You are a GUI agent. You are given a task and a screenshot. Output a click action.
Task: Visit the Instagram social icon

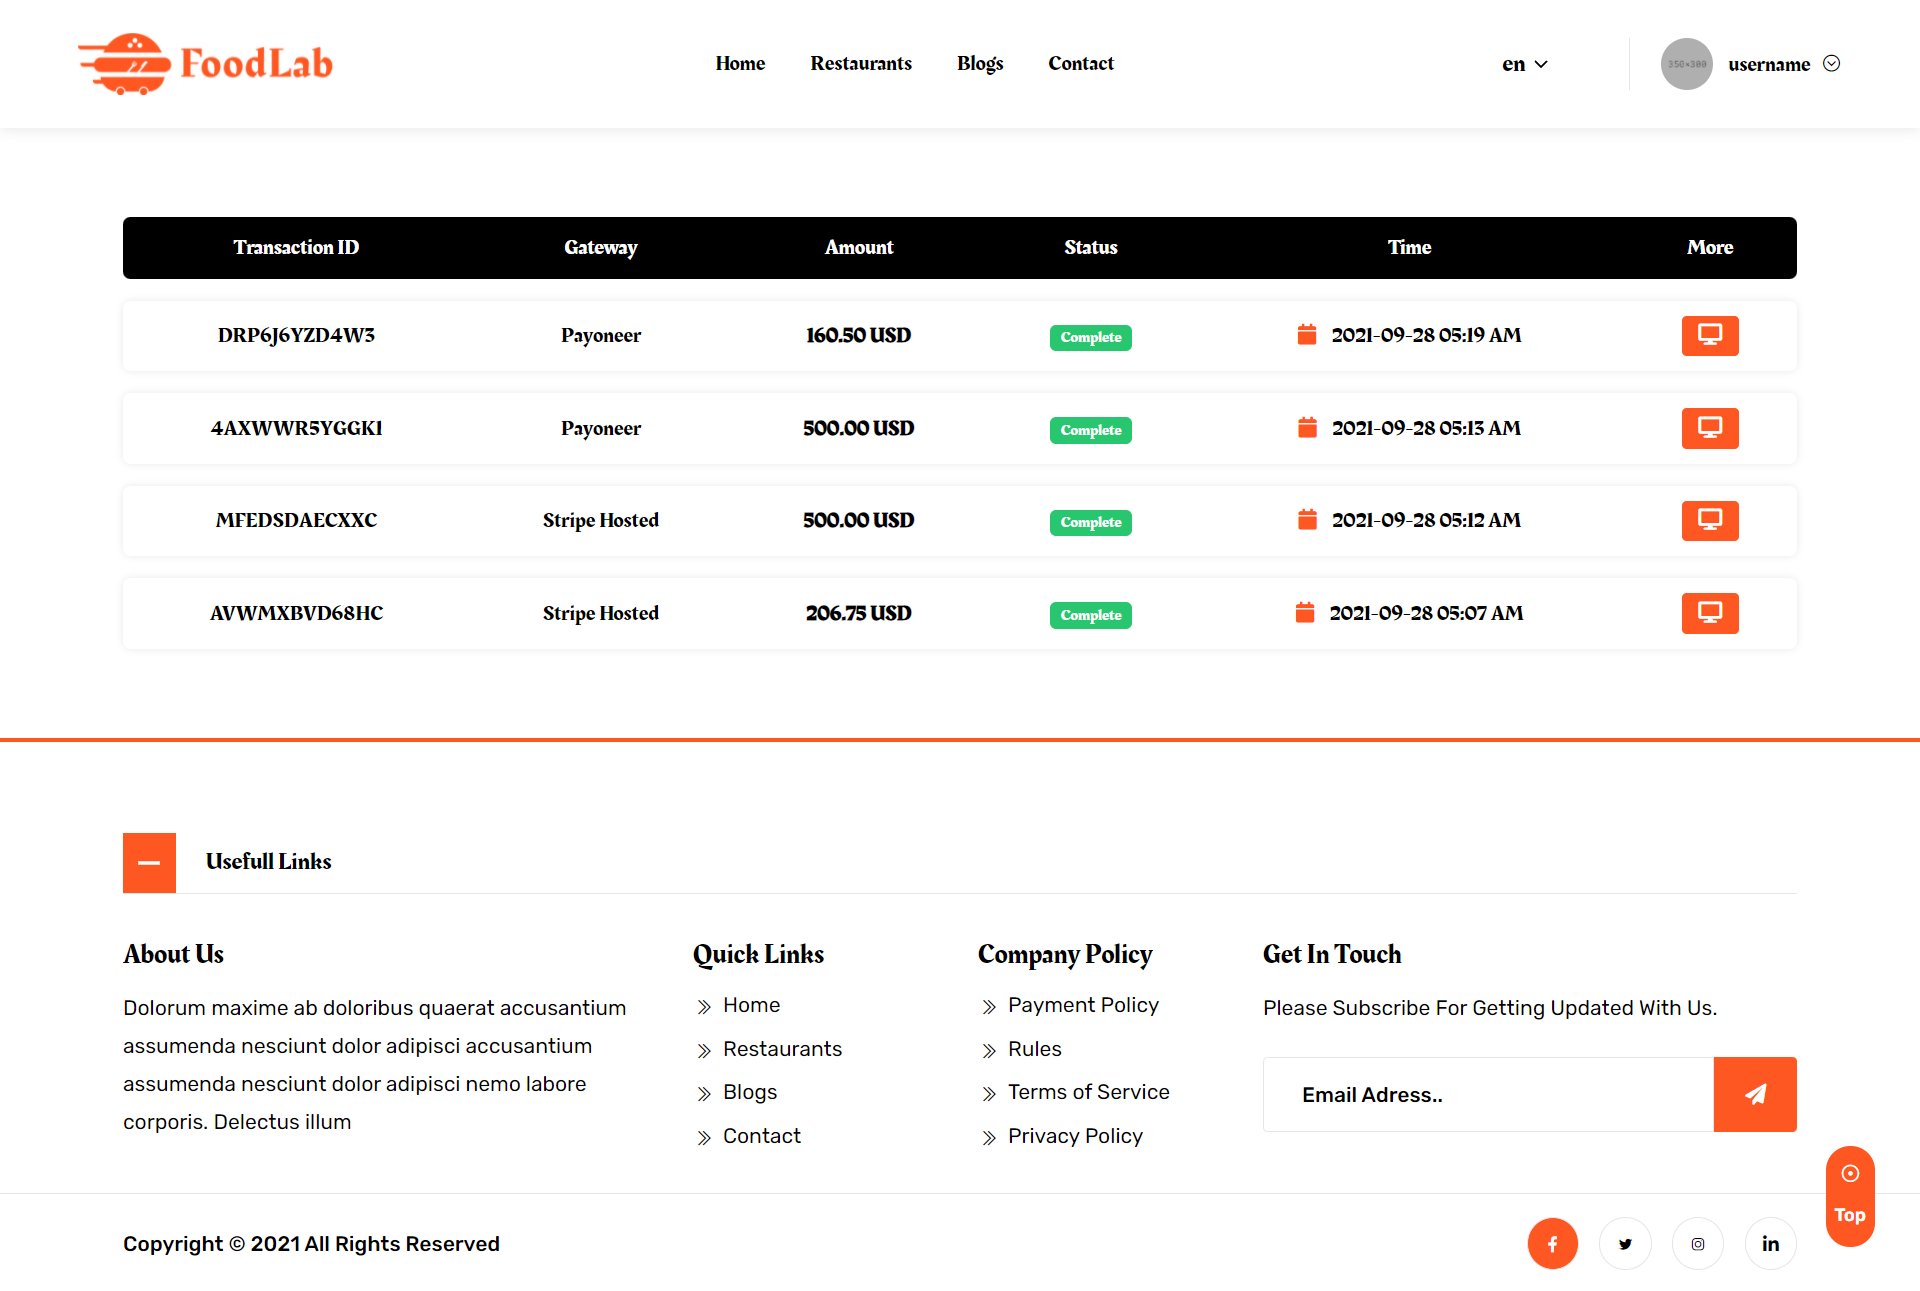[1698, 1243]
